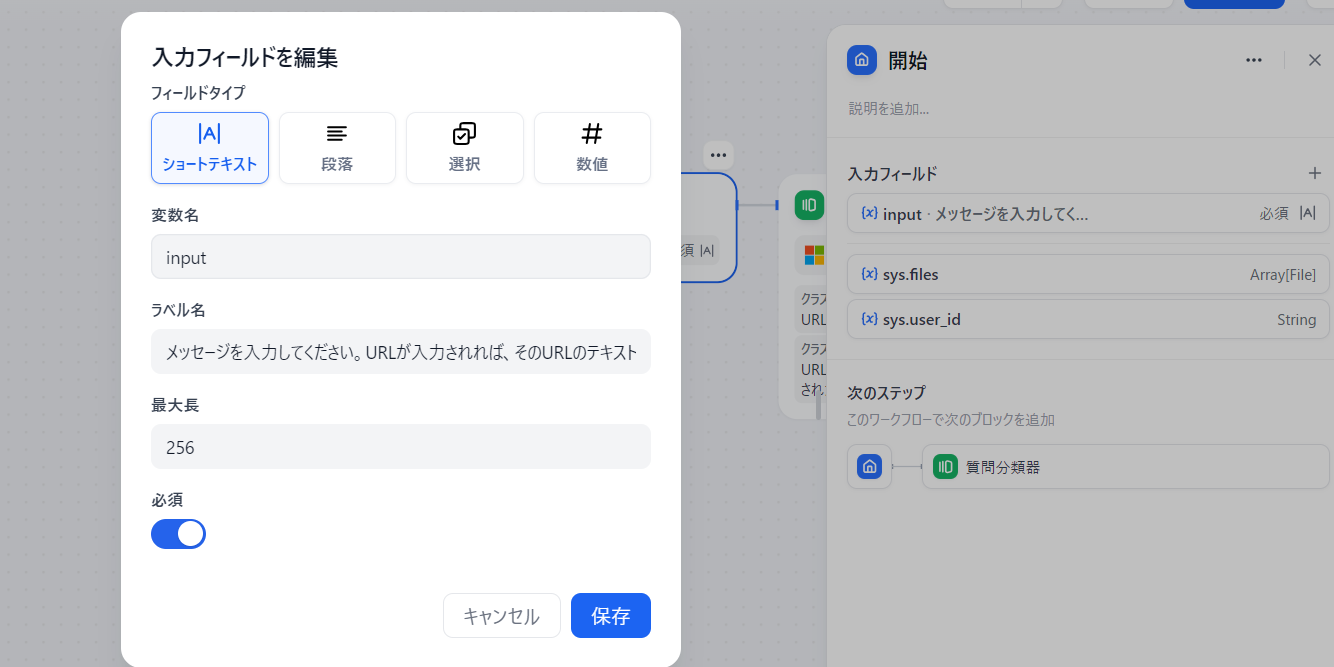Click the ラベル名 input field

401,352
